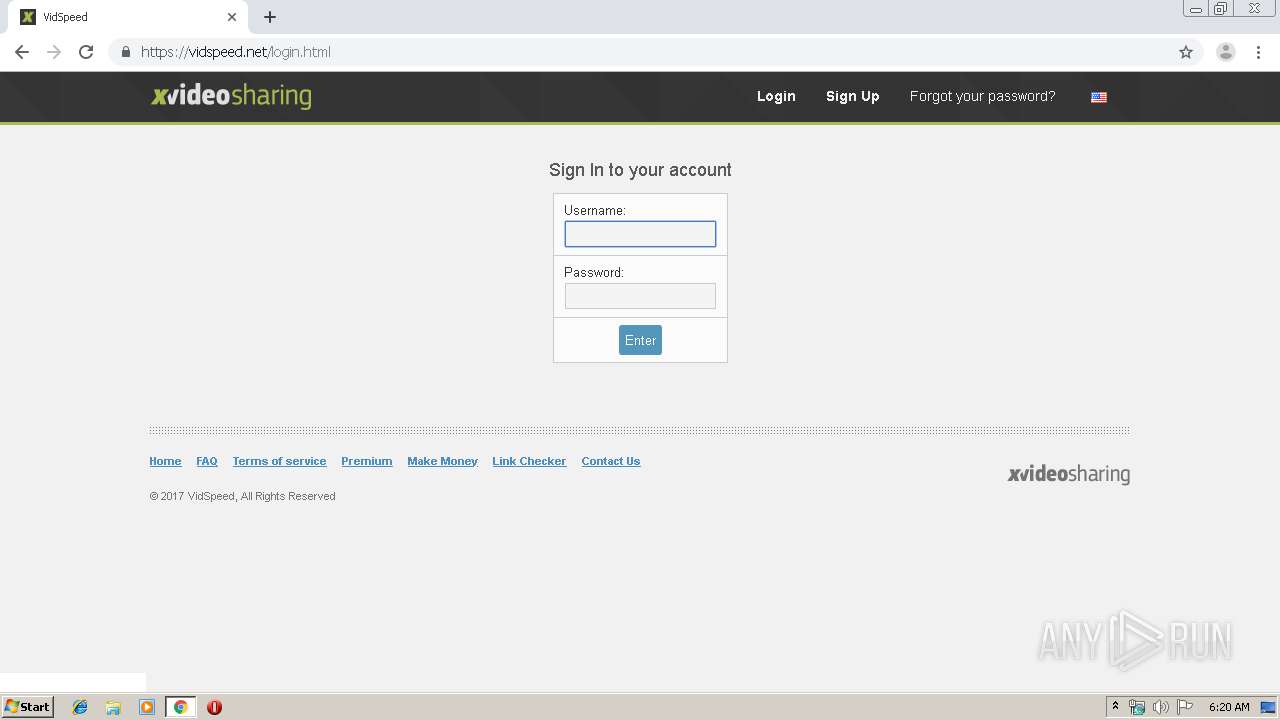Screen dimensions: 1280x720
Task: Click the padlock site info icon
Action: coord(125,52)
